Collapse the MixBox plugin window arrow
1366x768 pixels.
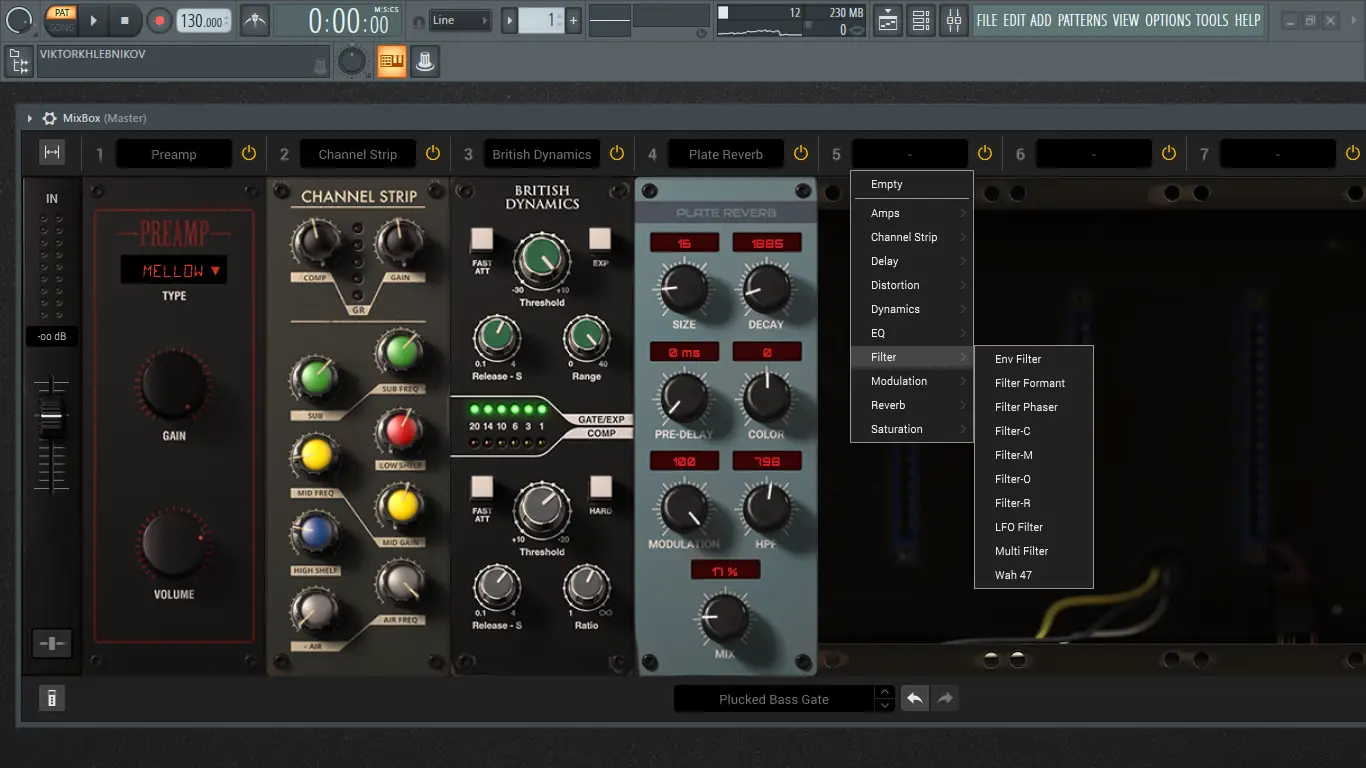(x=30, y=118)
